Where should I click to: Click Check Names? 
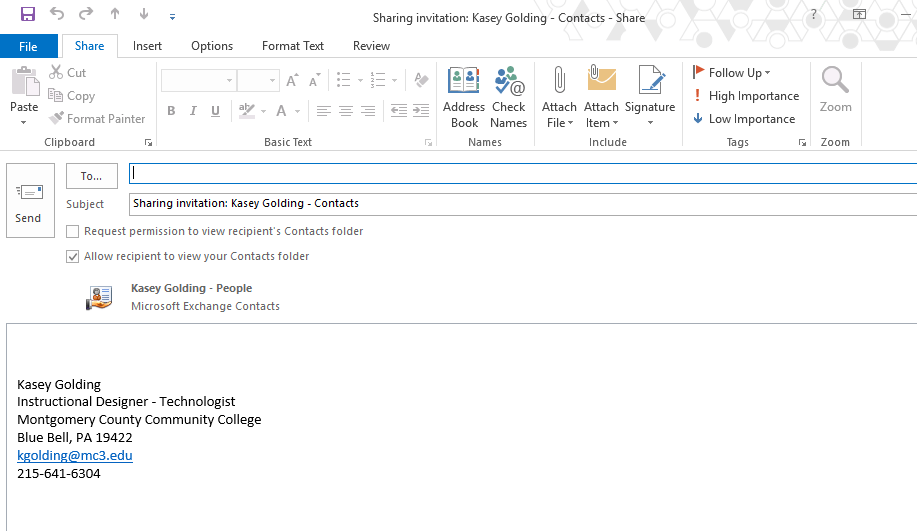click(x=508, y=97)
